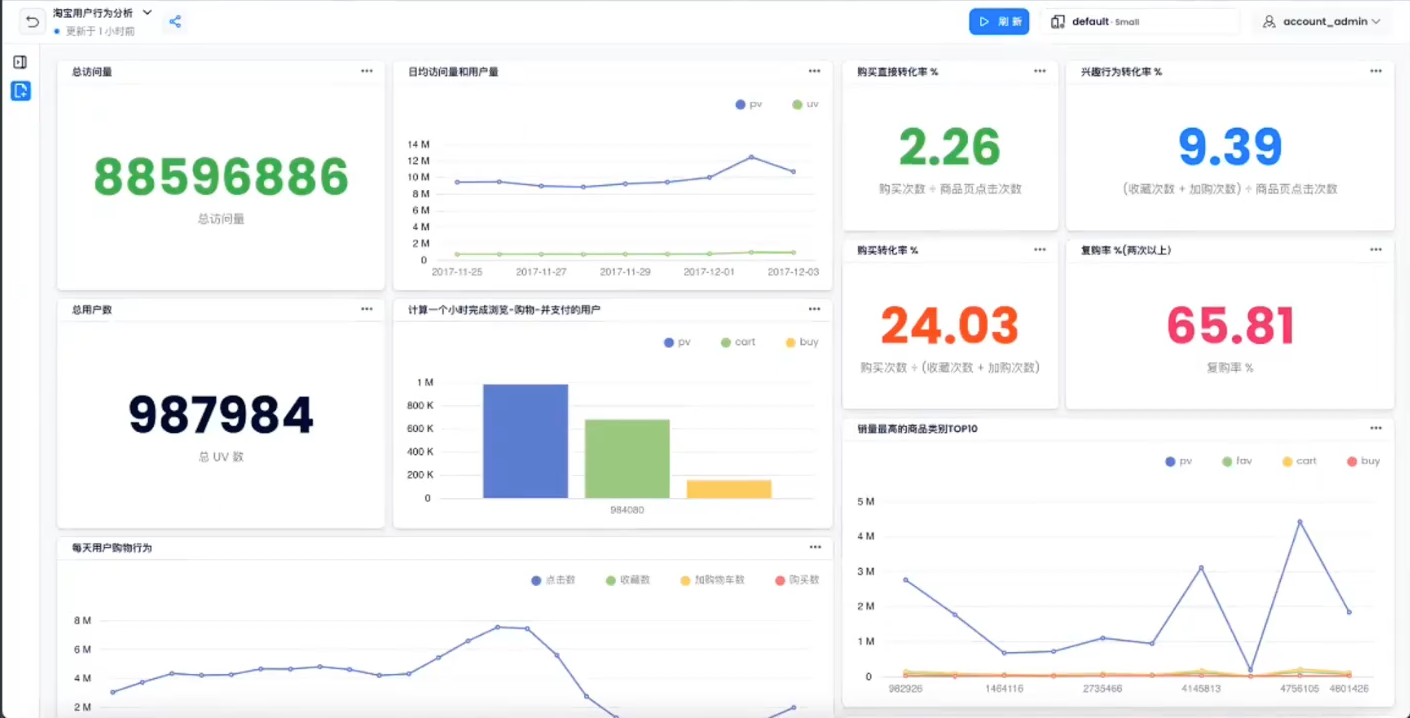
Task: Expand the 淘宝用户行为分析 title dropdown
Action: coord(147,13)
